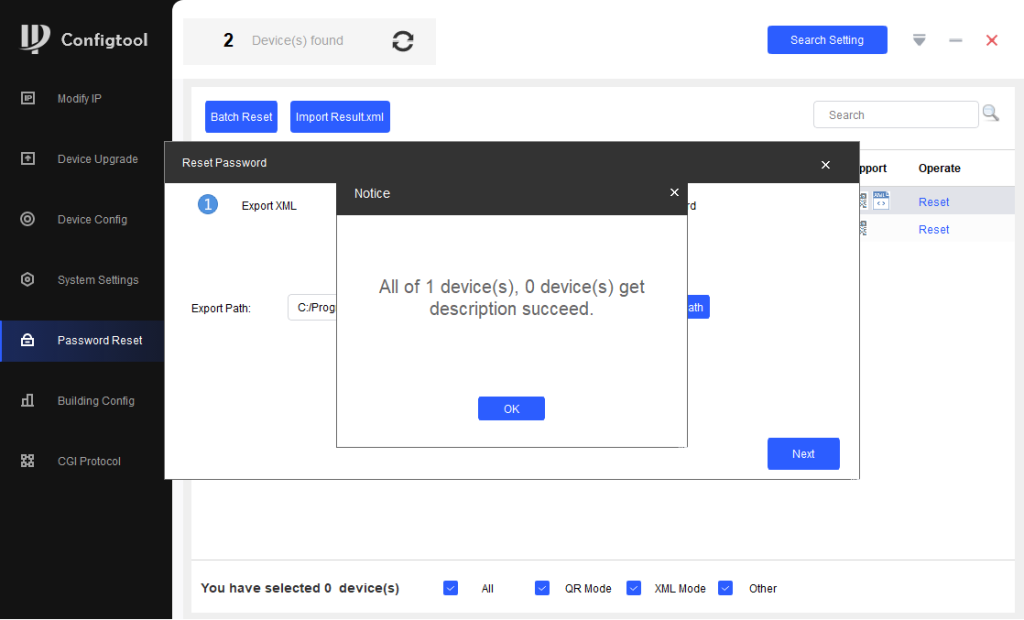
Task: Uncheck the QR Mode filter
Action: [542, 588]
